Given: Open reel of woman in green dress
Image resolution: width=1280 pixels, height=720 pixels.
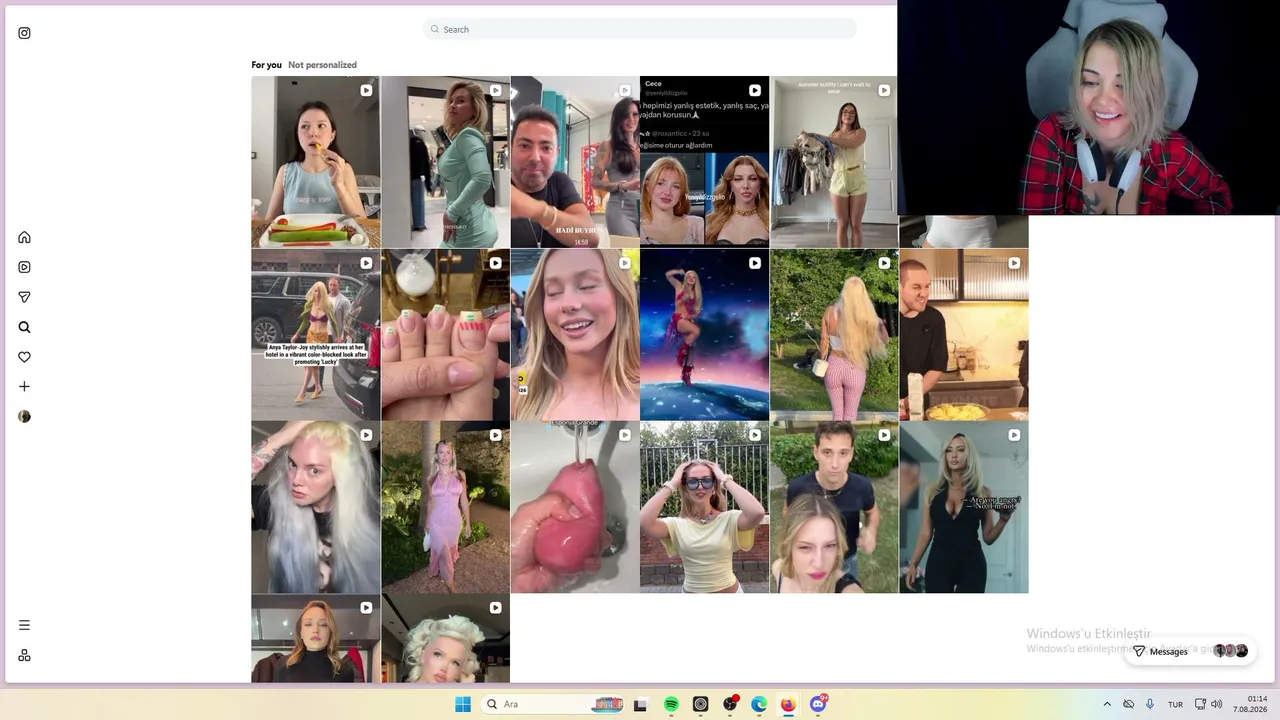Looking at the screenshot, I should point(445,162).
